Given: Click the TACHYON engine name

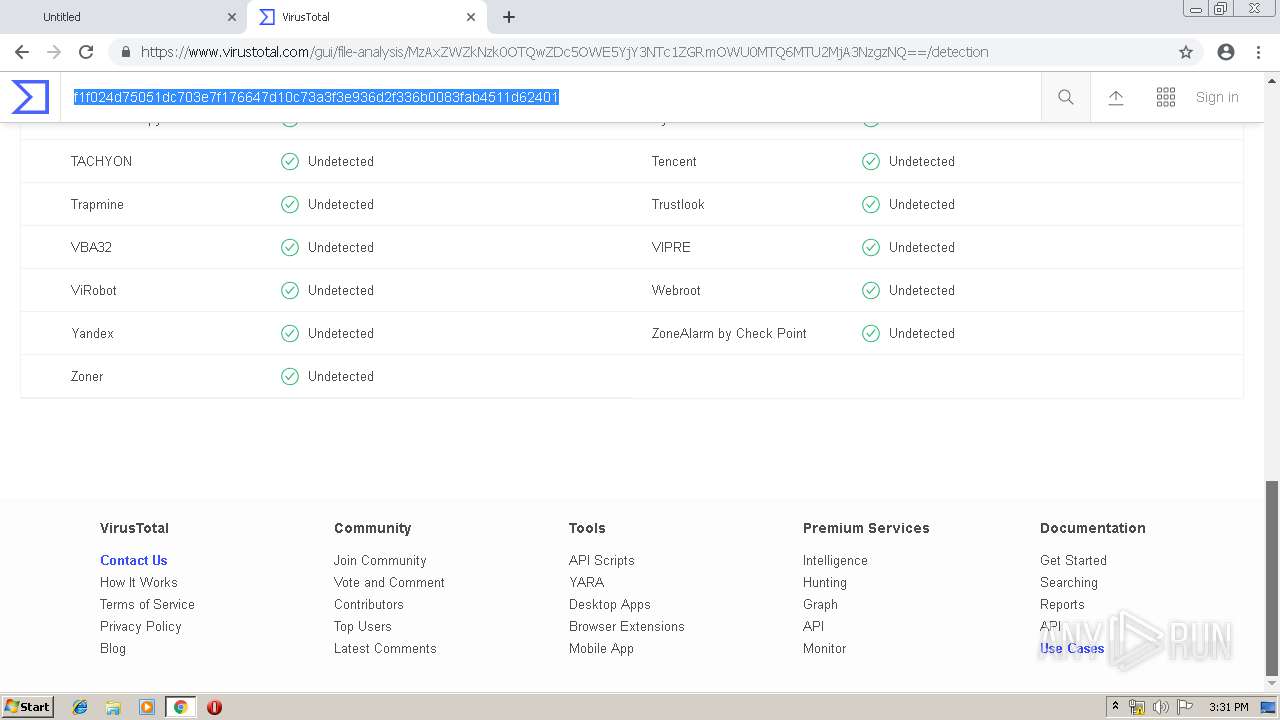Looking at the screenshot, I should tap(101, 161).
